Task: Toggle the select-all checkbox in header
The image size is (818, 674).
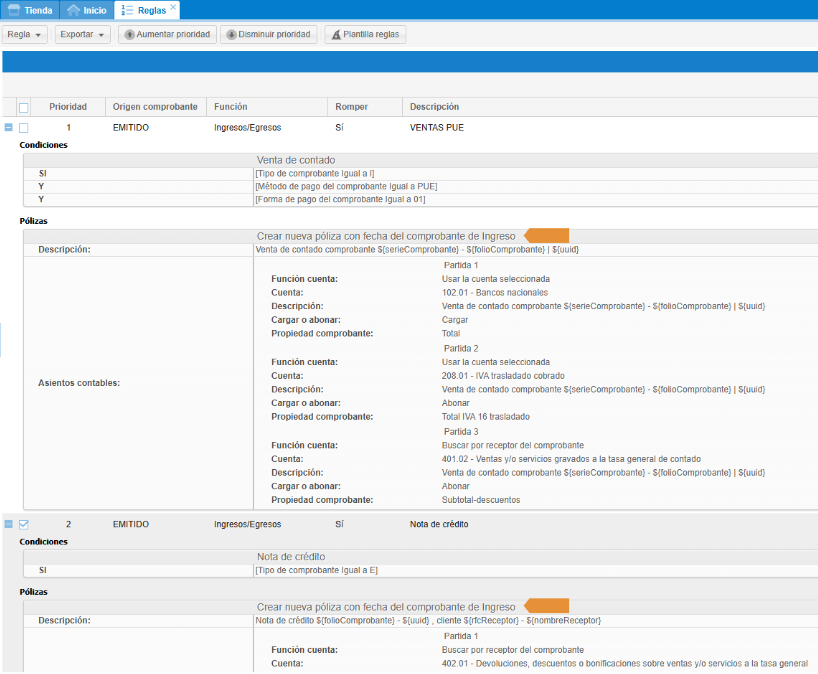Action: click(x=24, y=107)
